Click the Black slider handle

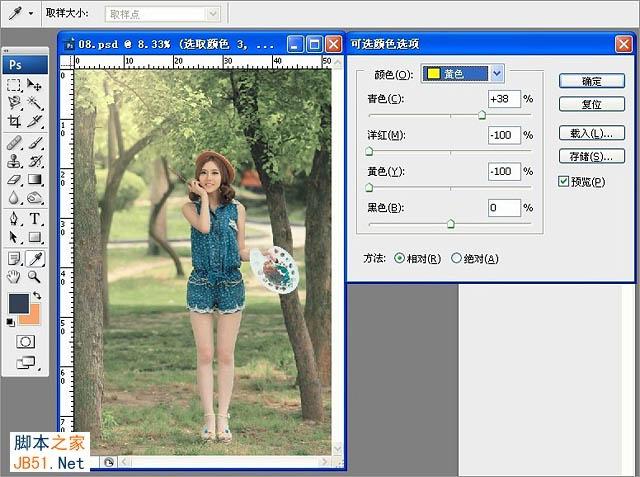[x=451, y=224]
